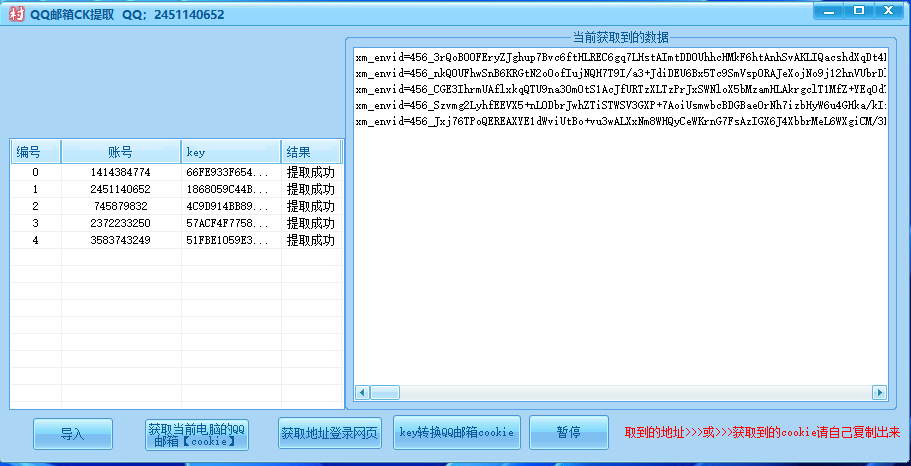Viewport: 911px width, 466px height.
Task: Click the 账号 column header
Action: [120, 152]
